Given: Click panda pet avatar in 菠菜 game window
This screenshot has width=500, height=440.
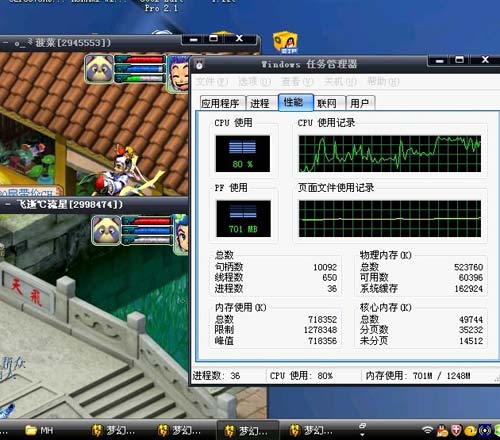Looking at the screenshot, I should click(99, 69).
